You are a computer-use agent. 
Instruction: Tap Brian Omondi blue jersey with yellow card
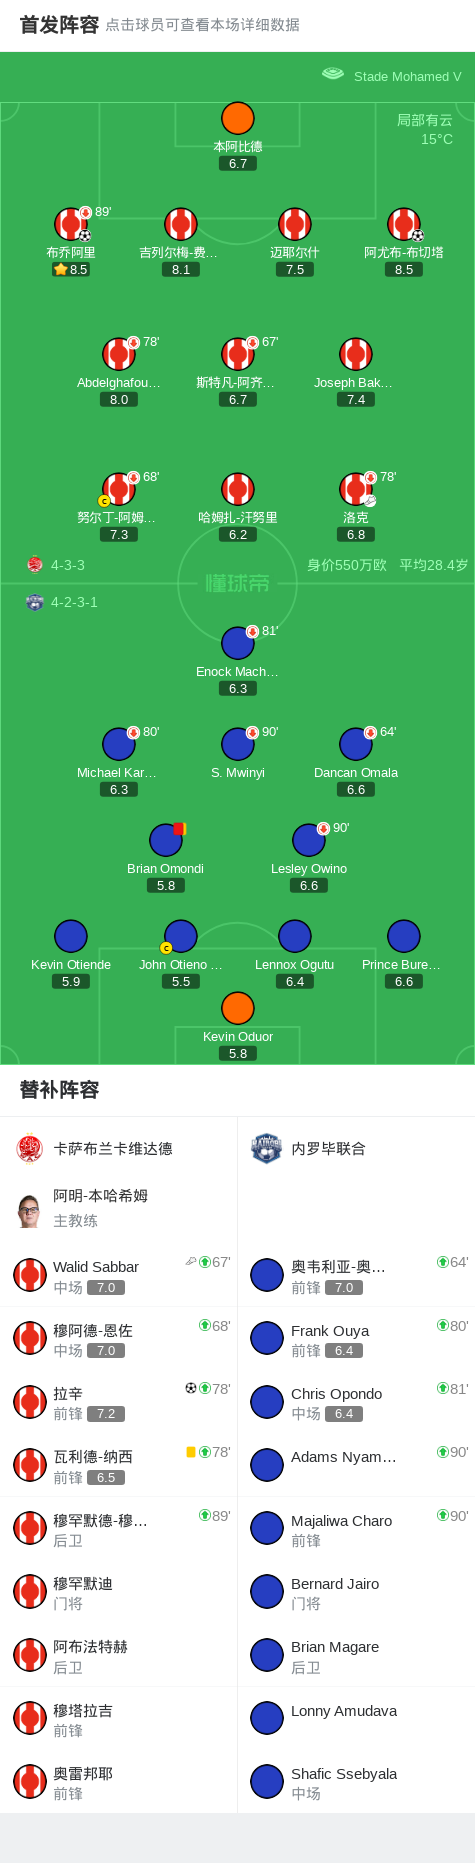pyautogui.click(x=166, y=841)
